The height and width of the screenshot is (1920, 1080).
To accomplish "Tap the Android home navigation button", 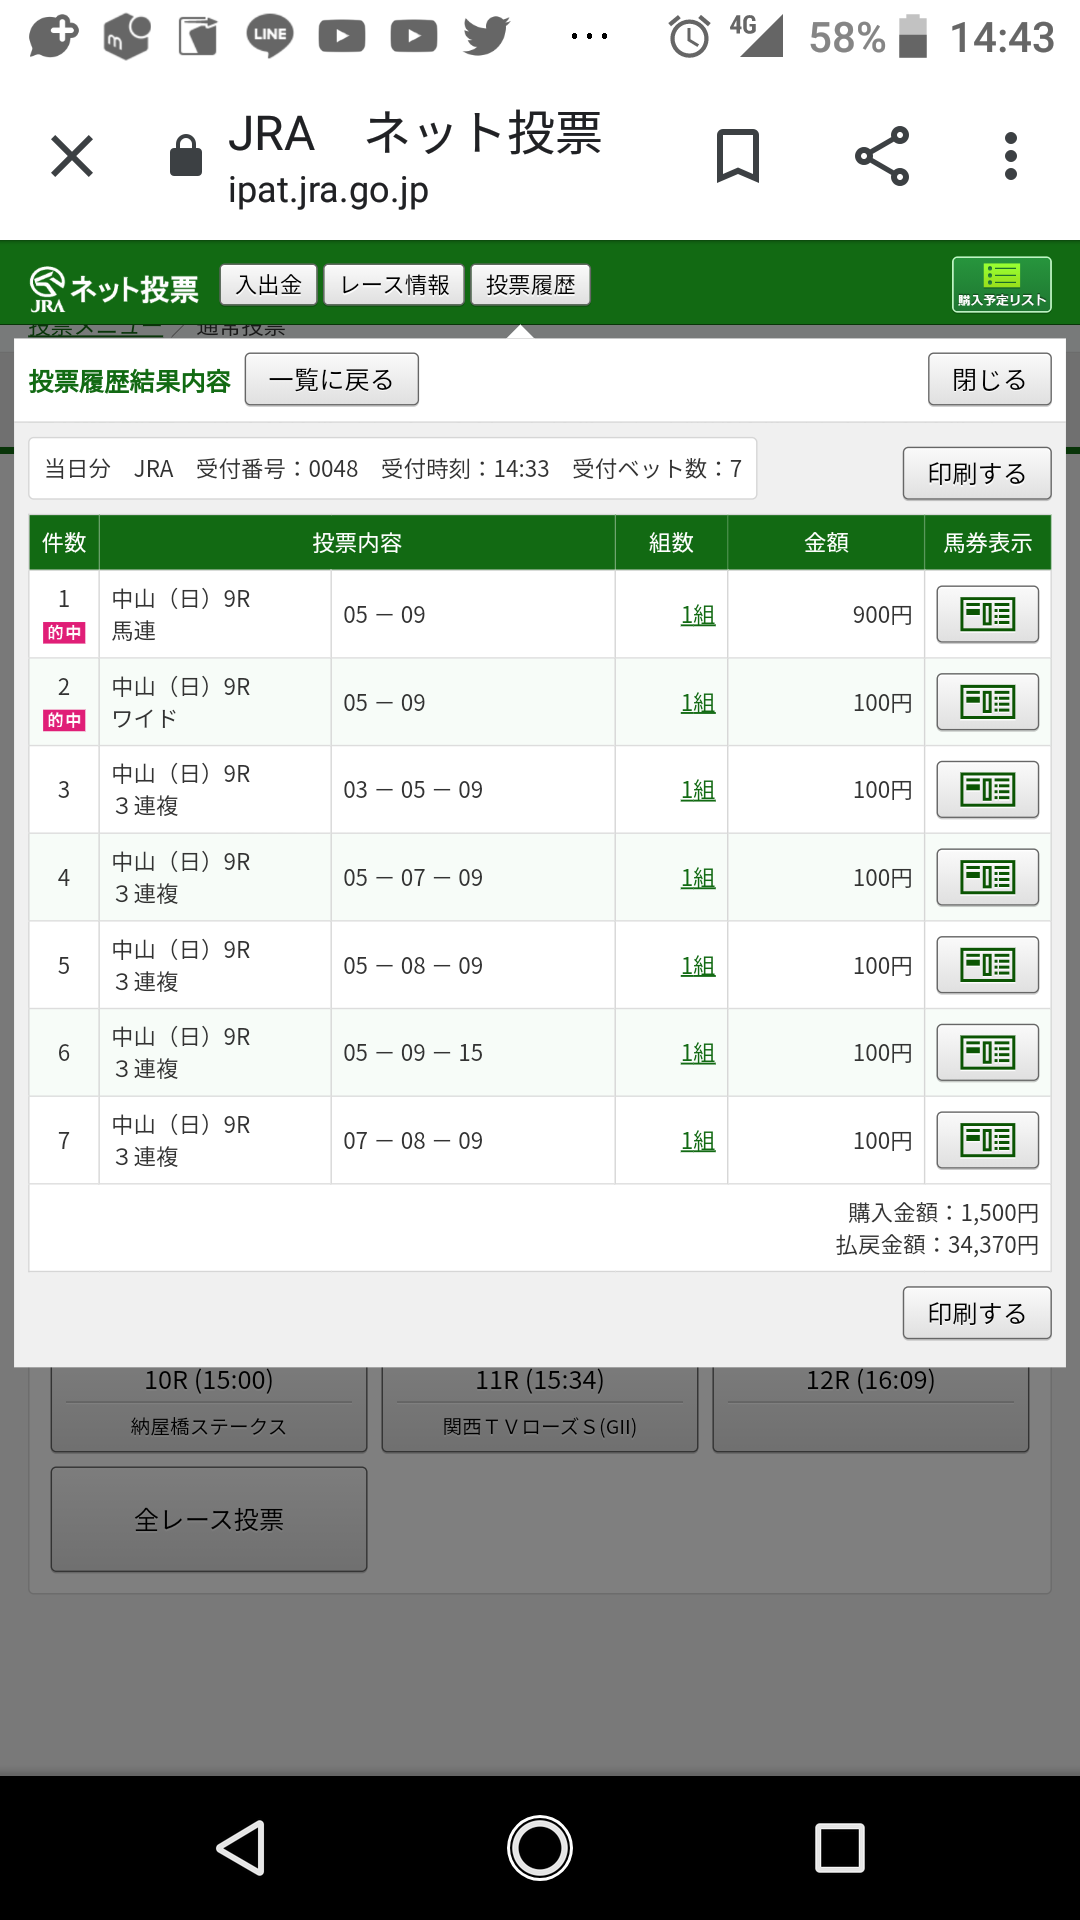I will (540, 1847).
